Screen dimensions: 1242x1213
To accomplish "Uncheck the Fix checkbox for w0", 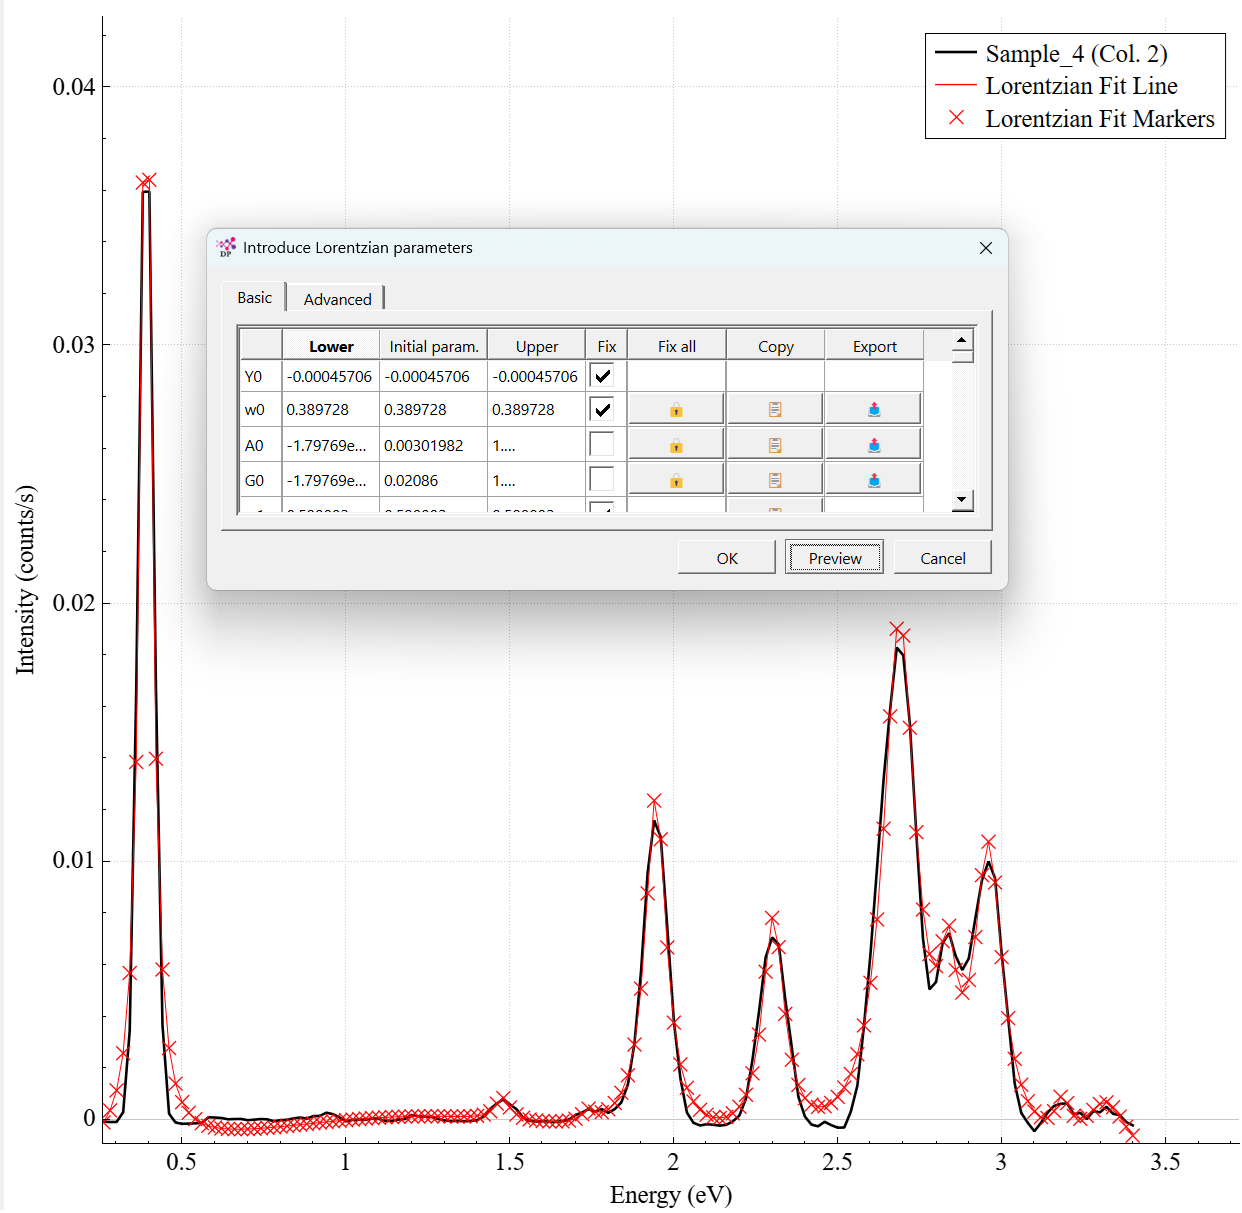I will 605,408.
